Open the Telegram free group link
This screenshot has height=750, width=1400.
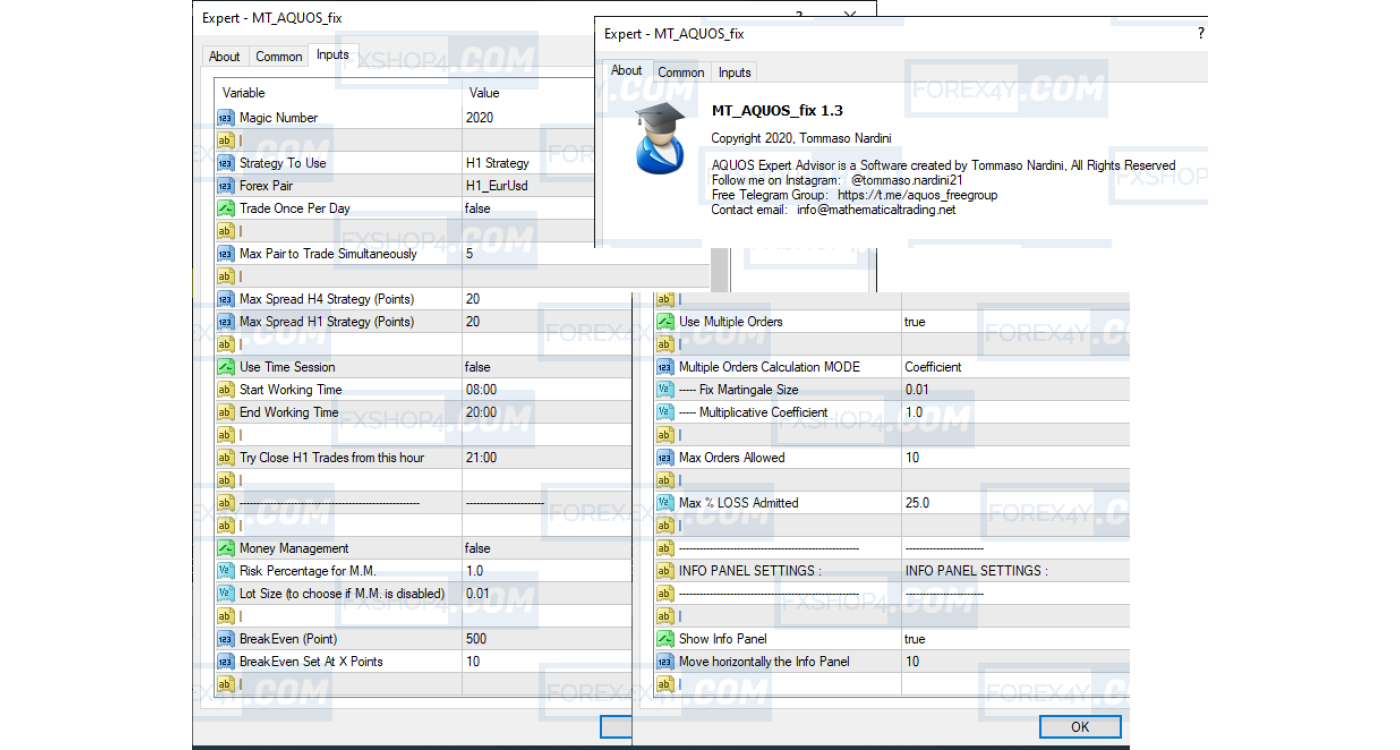tap(917, 195)
